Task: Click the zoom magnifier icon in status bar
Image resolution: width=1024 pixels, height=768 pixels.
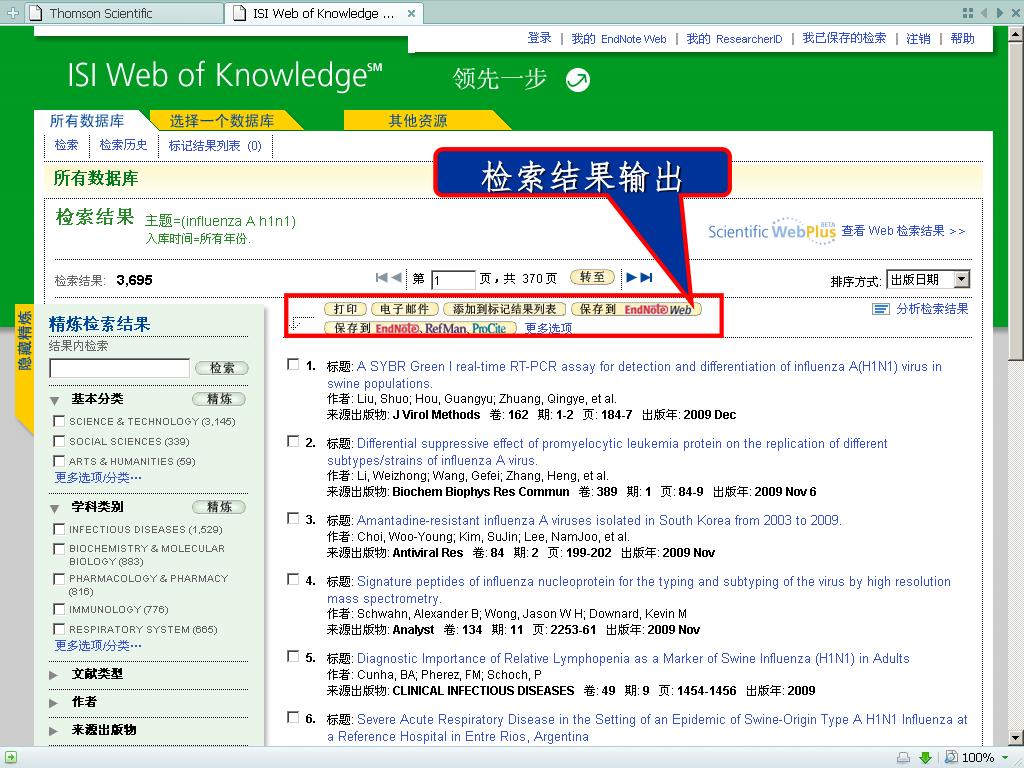Action: tap(952, 757)
